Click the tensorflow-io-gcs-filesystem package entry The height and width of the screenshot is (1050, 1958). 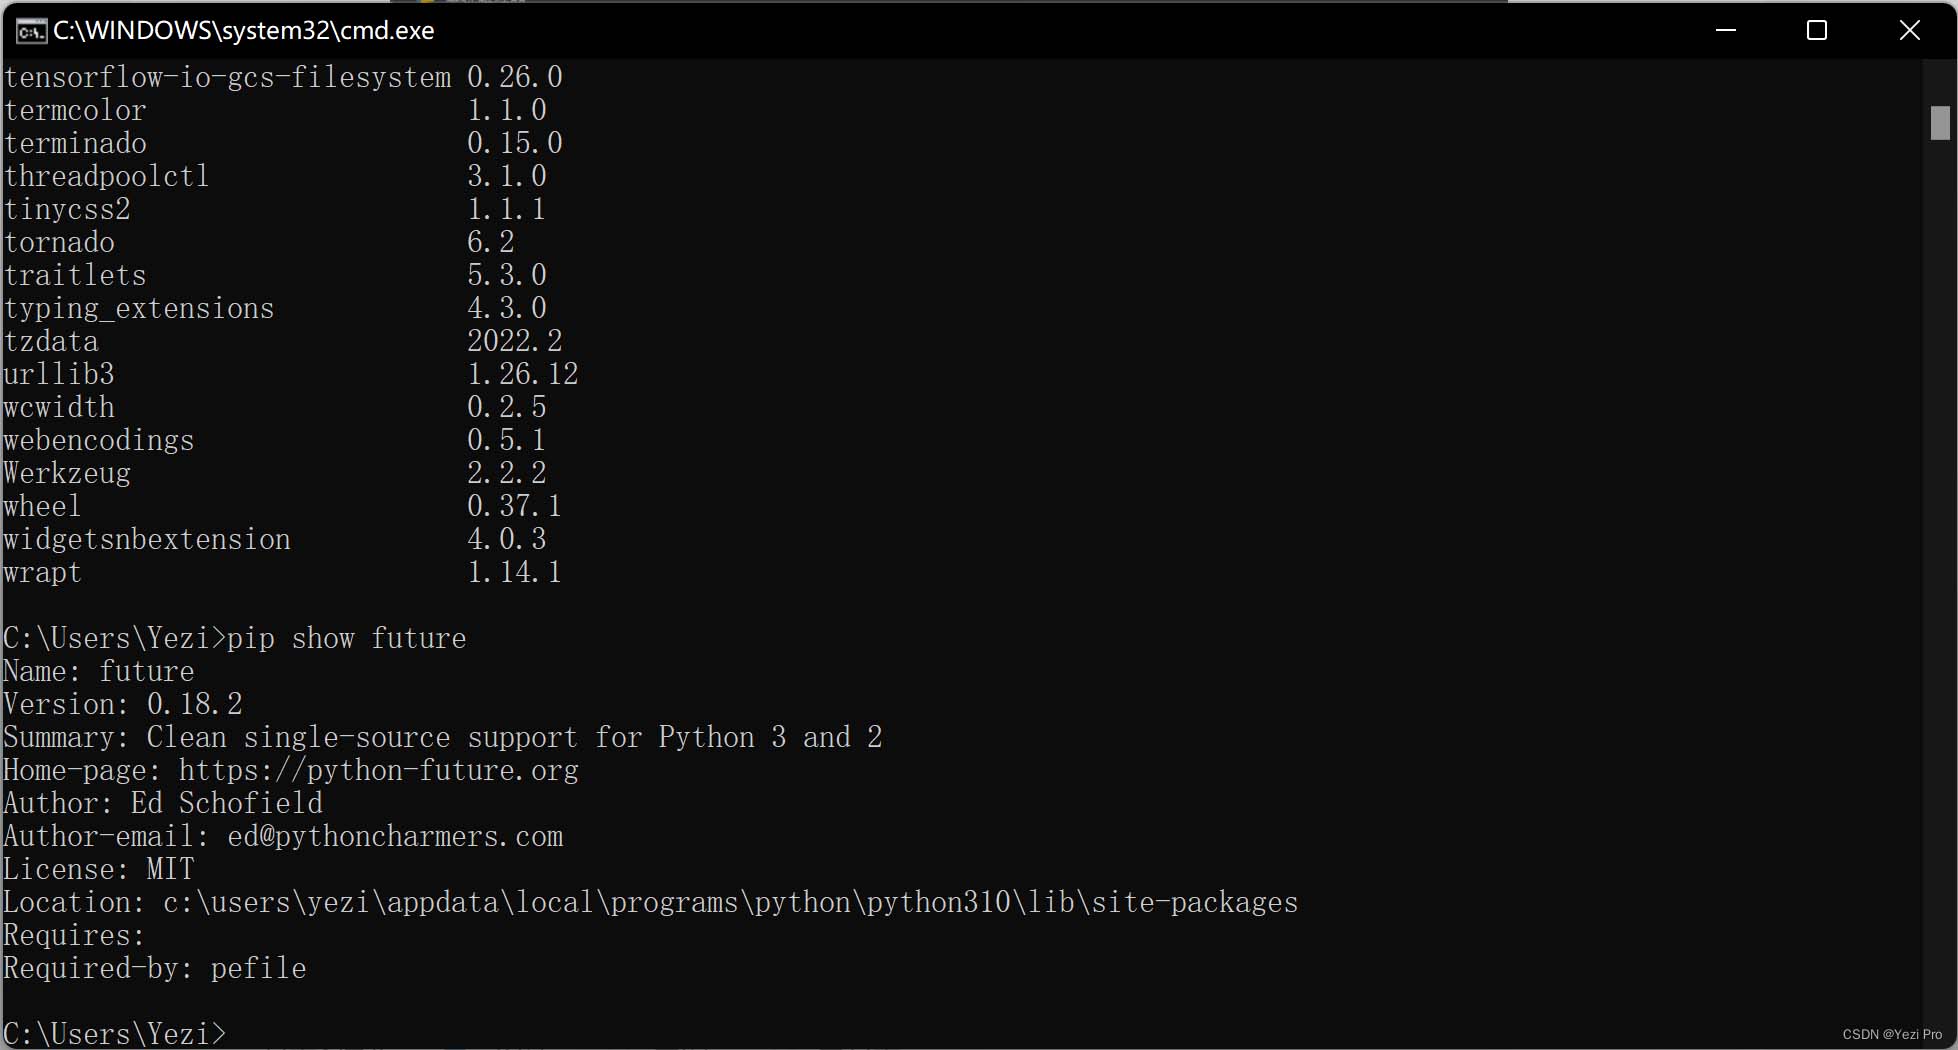228,78
